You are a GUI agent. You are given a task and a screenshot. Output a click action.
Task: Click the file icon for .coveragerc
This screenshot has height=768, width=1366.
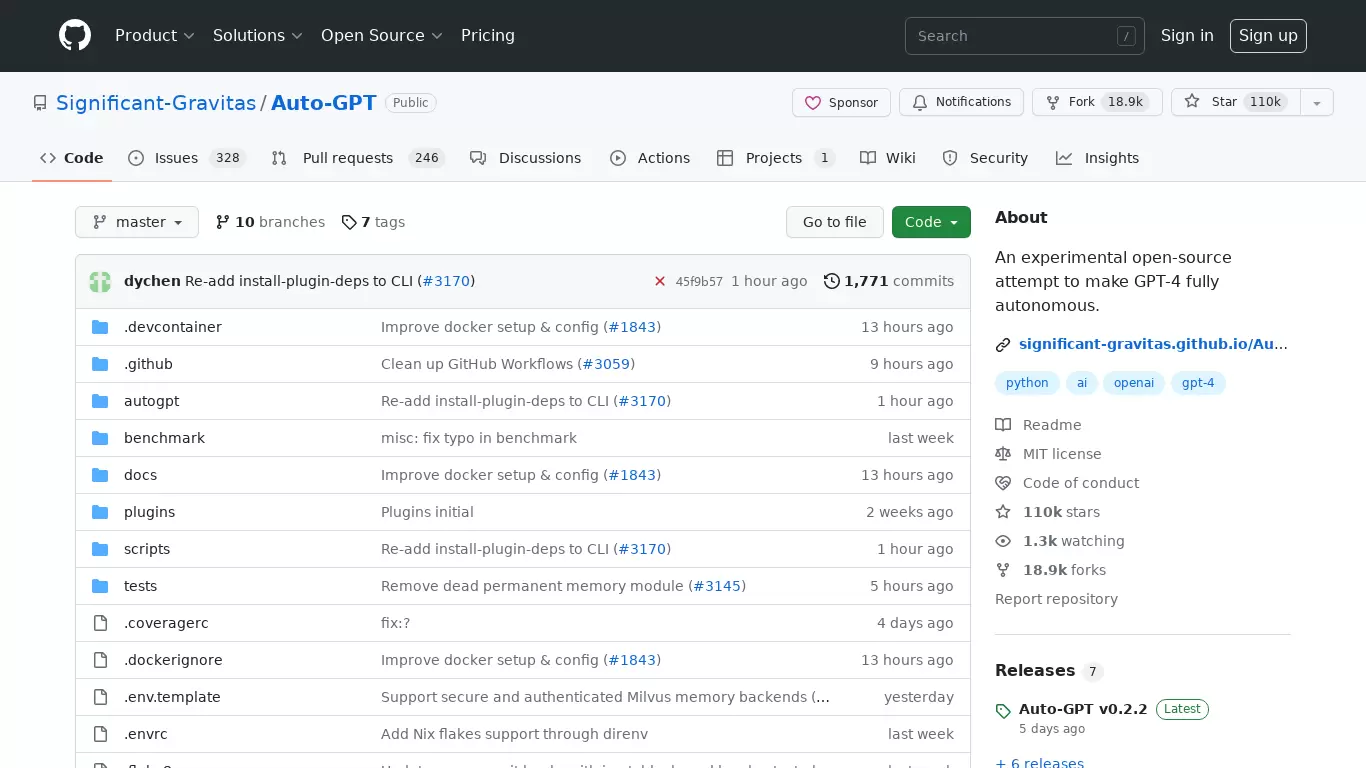pos(100,623)
